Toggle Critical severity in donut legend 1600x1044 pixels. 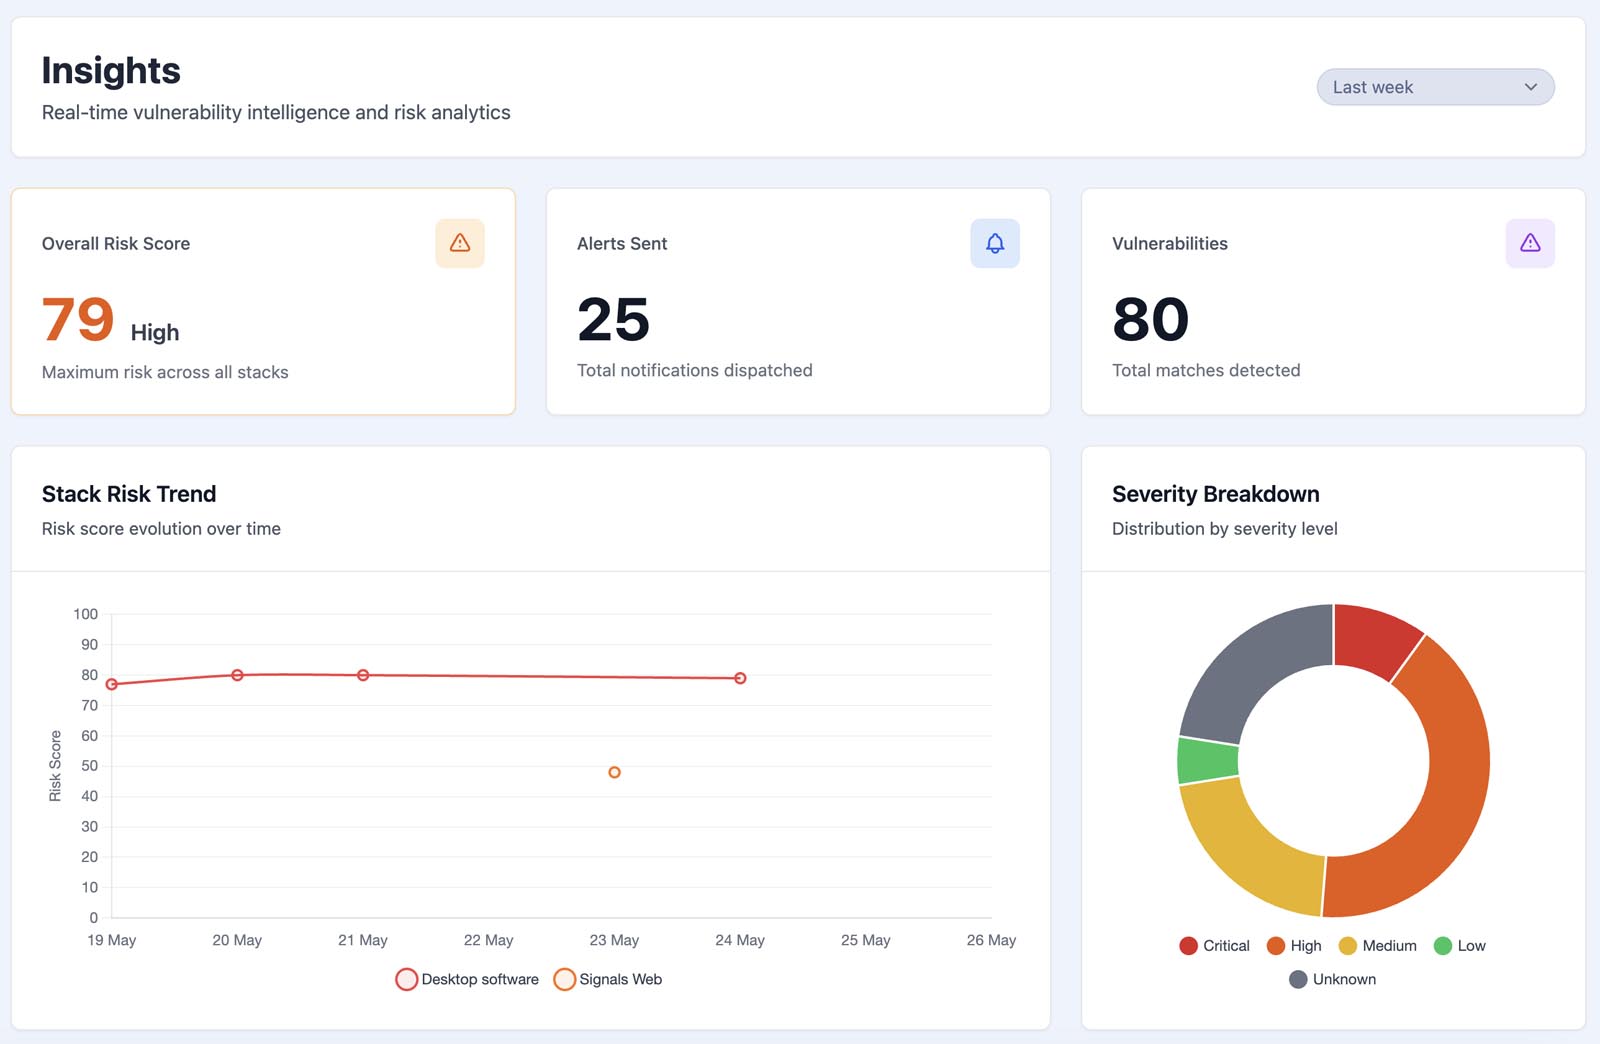click(x=1214, y=946)
